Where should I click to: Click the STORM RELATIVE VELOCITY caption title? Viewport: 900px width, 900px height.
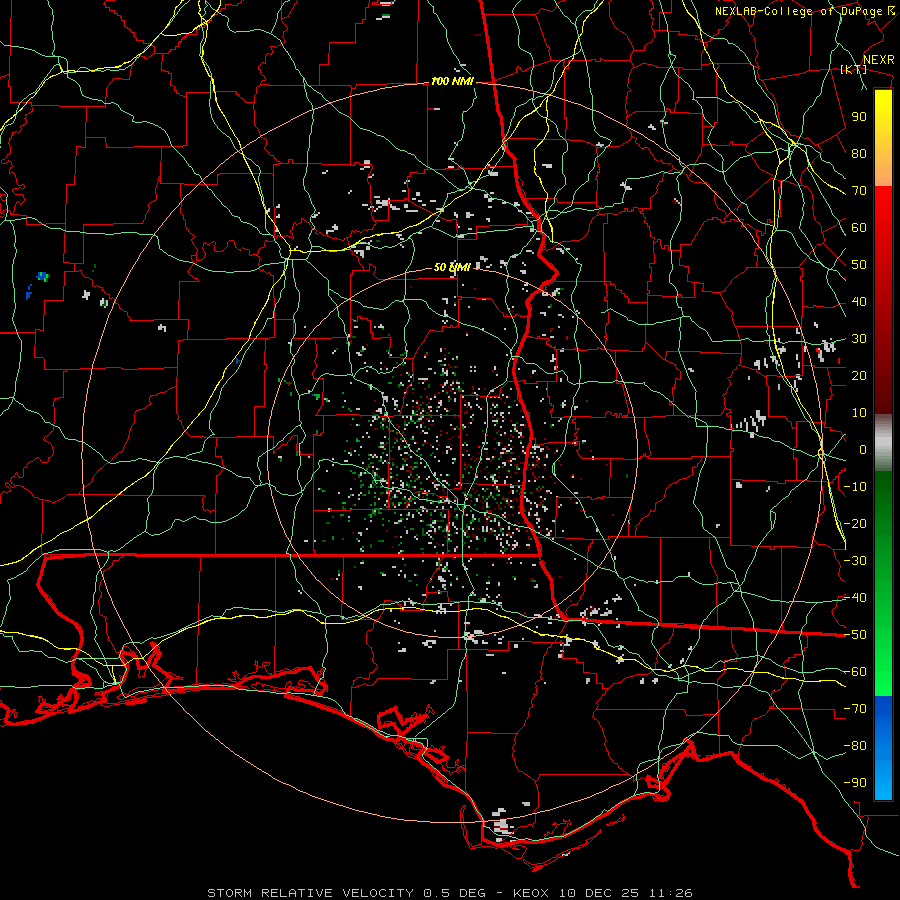tap(310, 893)
